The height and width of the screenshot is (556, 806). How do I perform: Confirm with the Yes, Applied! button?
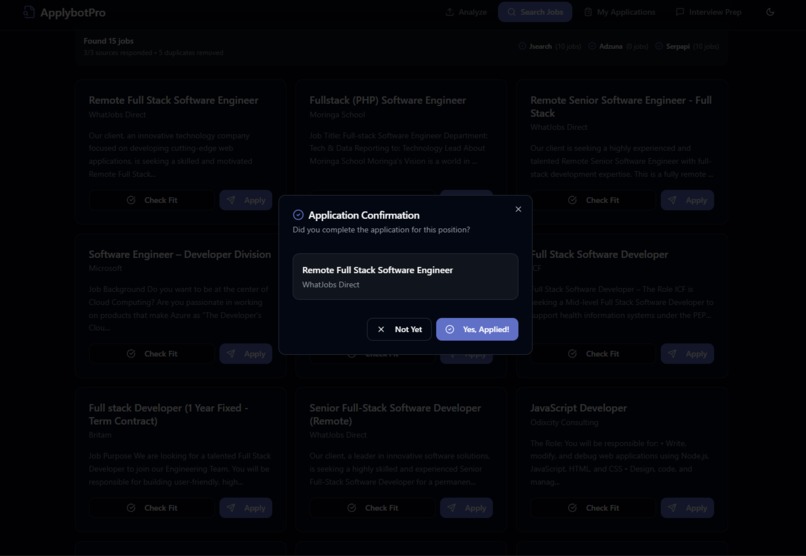477,329
